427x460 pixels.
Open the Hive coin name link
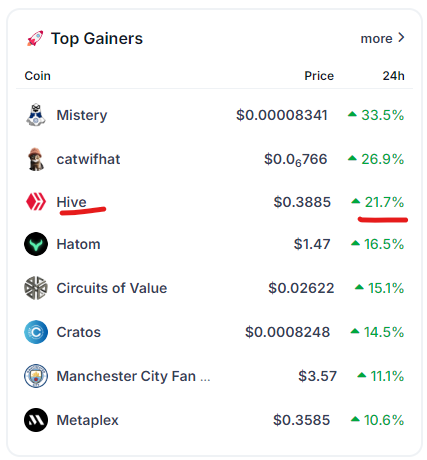71,202
